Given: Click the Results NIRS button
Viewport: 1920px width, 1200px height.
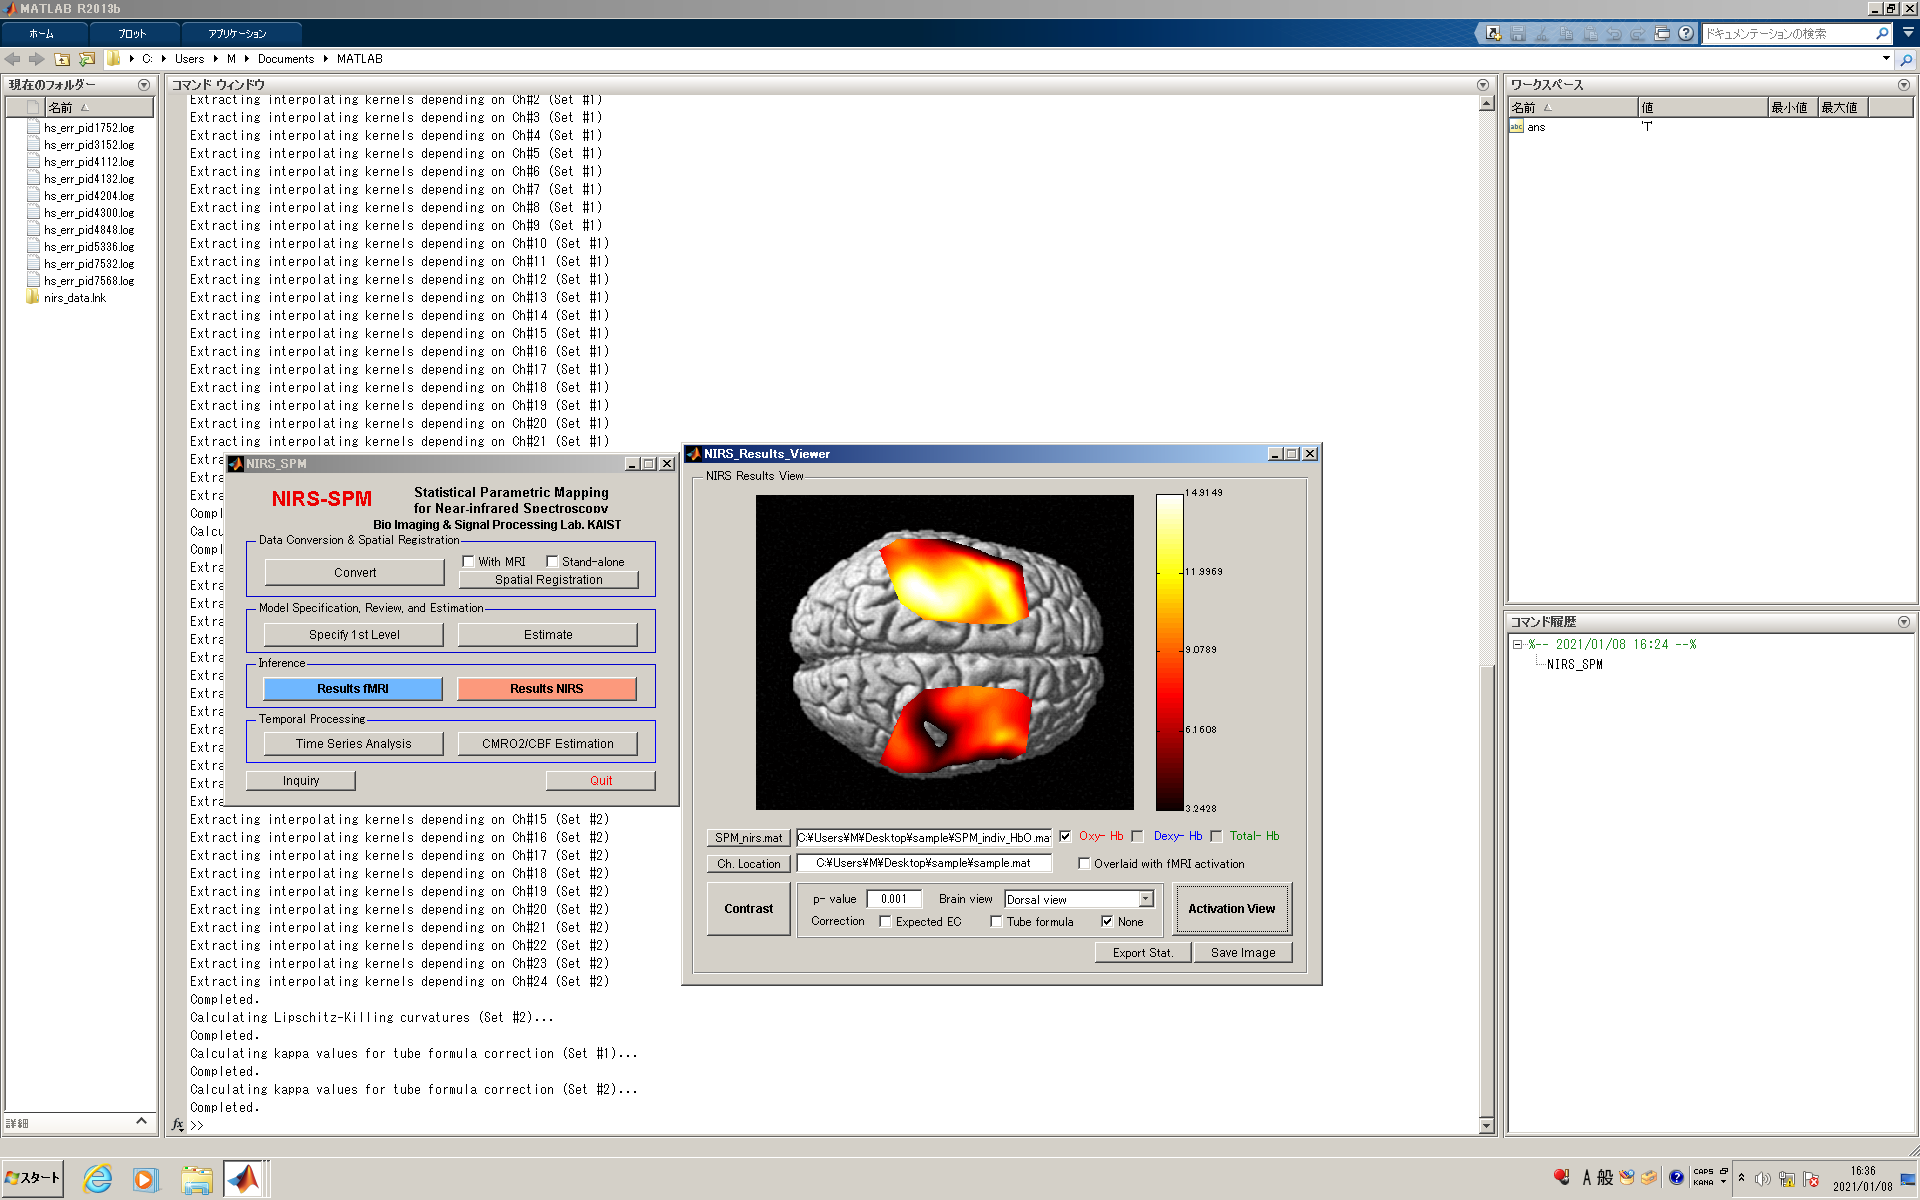Looking at the screenshot, I should (546, 689).
